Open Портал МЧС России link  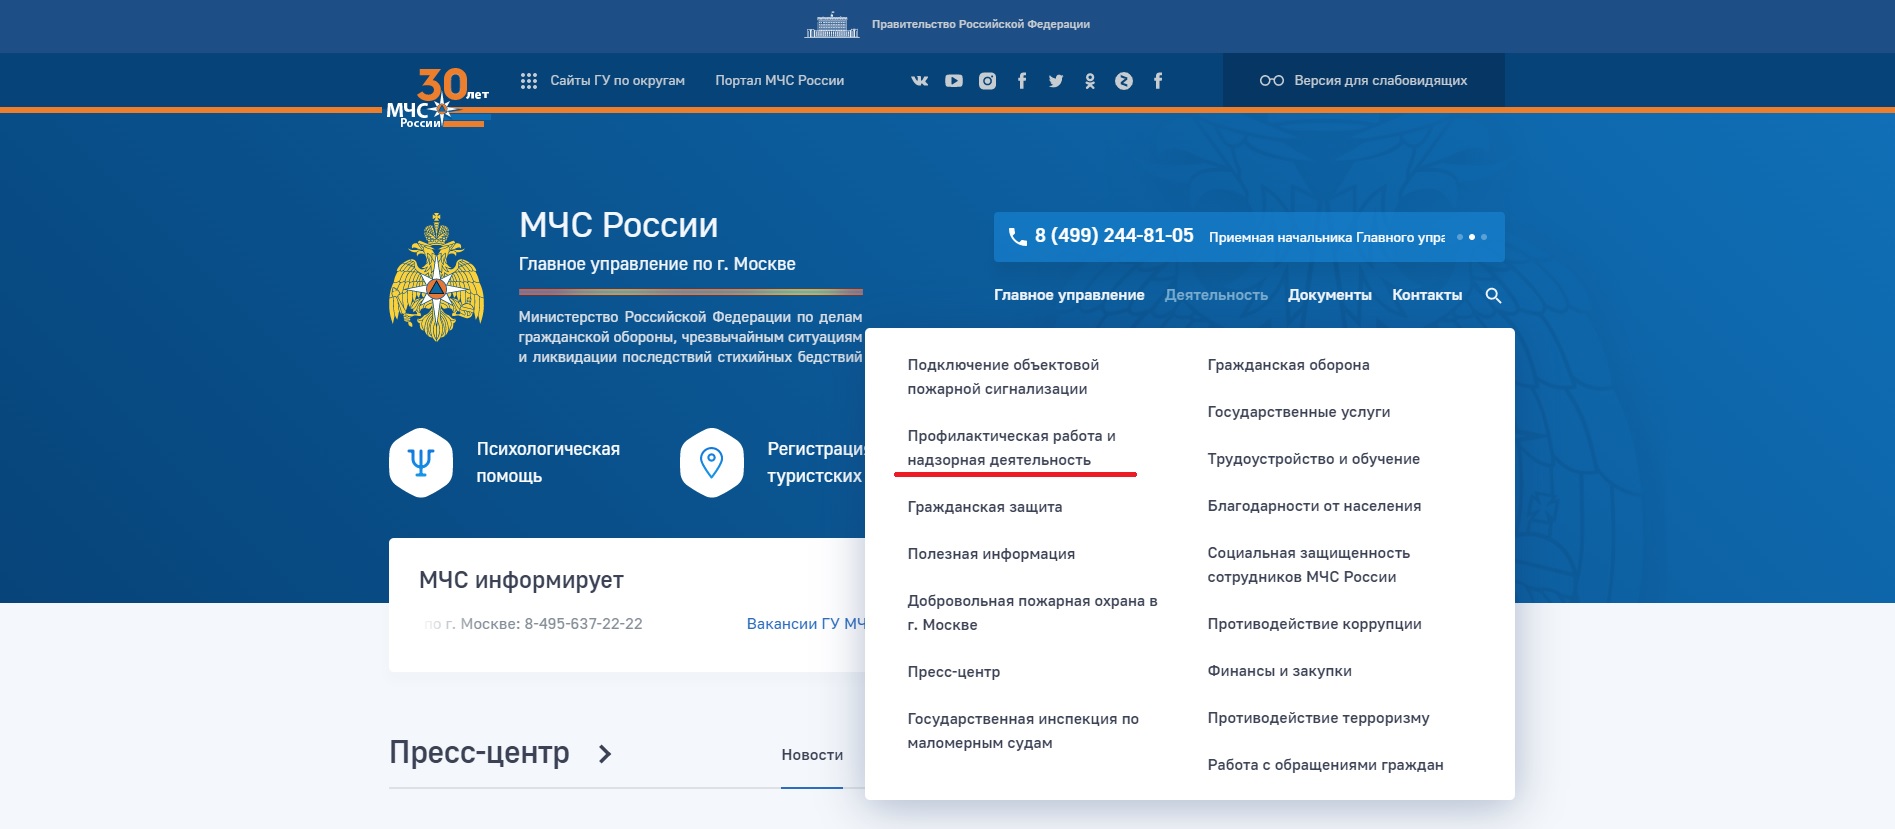point(779,81)
